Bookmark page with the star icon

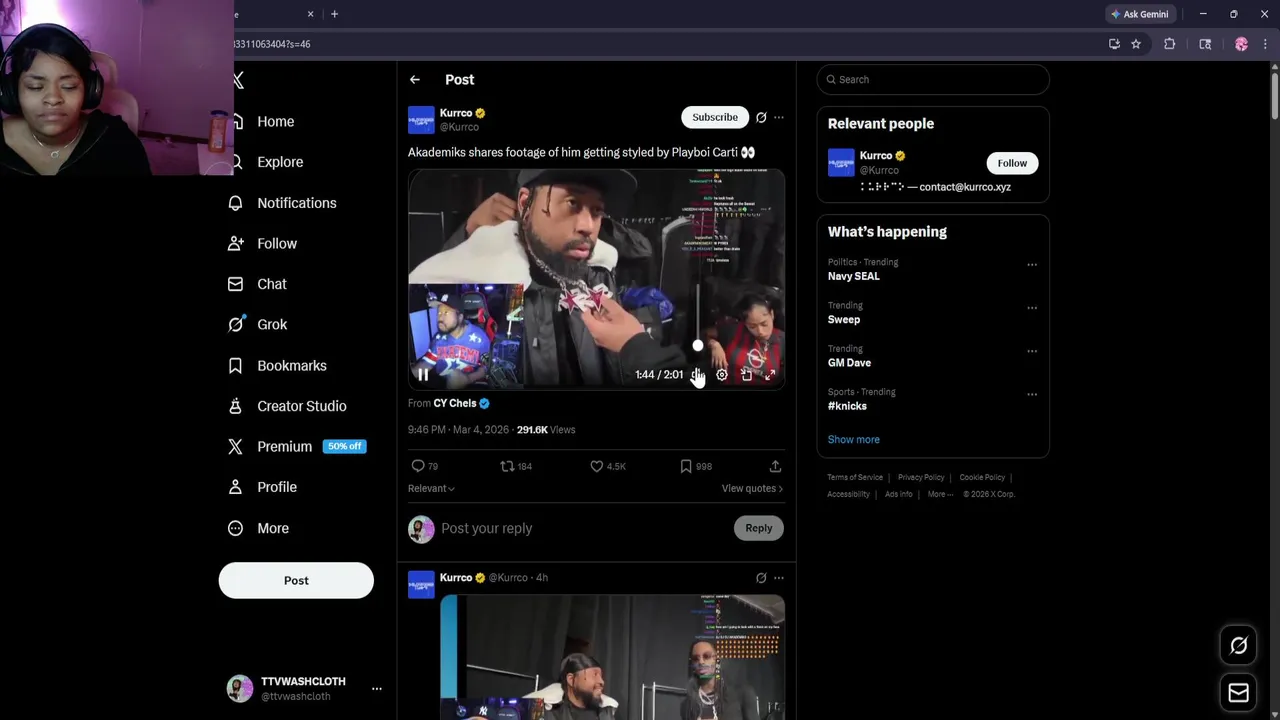1136,44
